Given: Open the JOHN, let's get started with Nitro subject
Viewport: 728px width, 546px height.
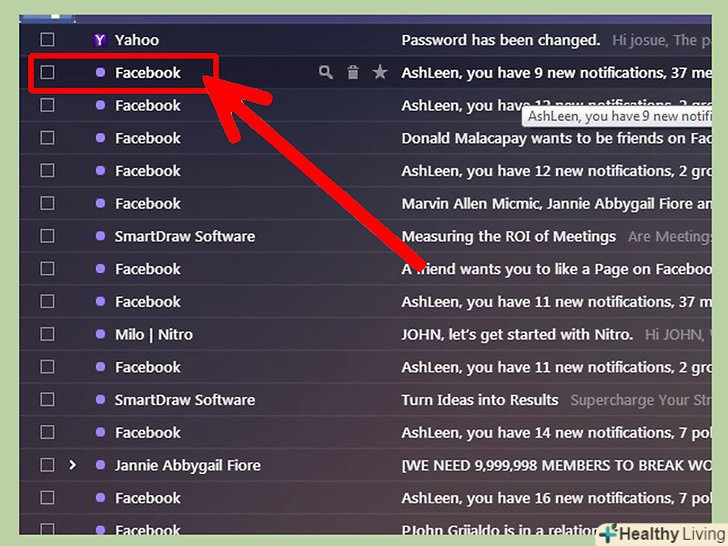Looking at the screenshot, I should (517, 335).
